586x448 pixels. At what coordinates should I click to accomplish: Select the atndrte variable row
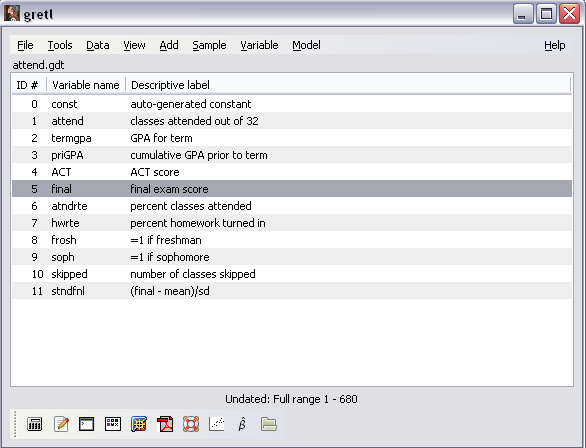click(292, 206)
